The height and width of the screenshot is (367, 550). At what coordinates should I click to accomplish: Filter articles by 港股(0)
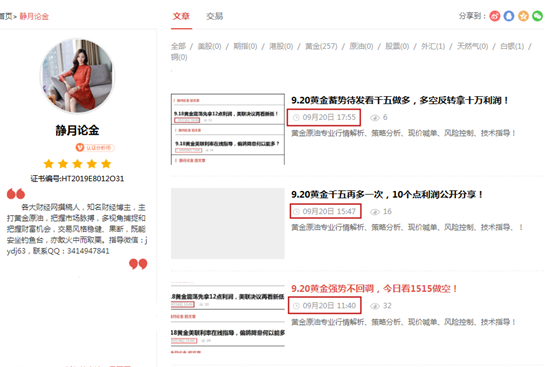pos(281,46)
